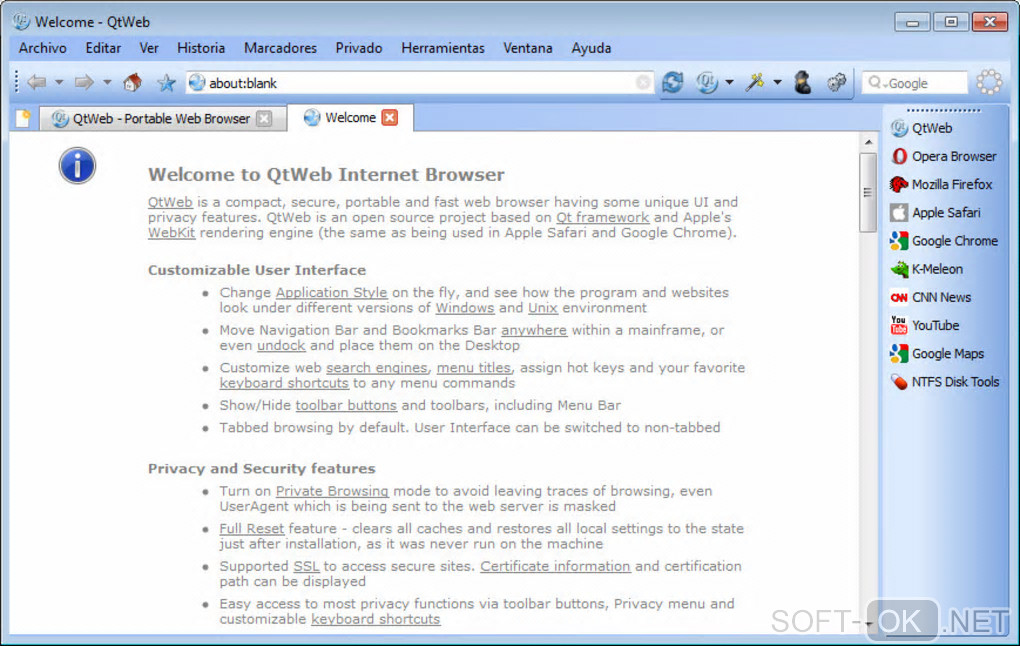1020x646 pixels.
Task: Open the Historia menu
Action: tap(201, 48)
